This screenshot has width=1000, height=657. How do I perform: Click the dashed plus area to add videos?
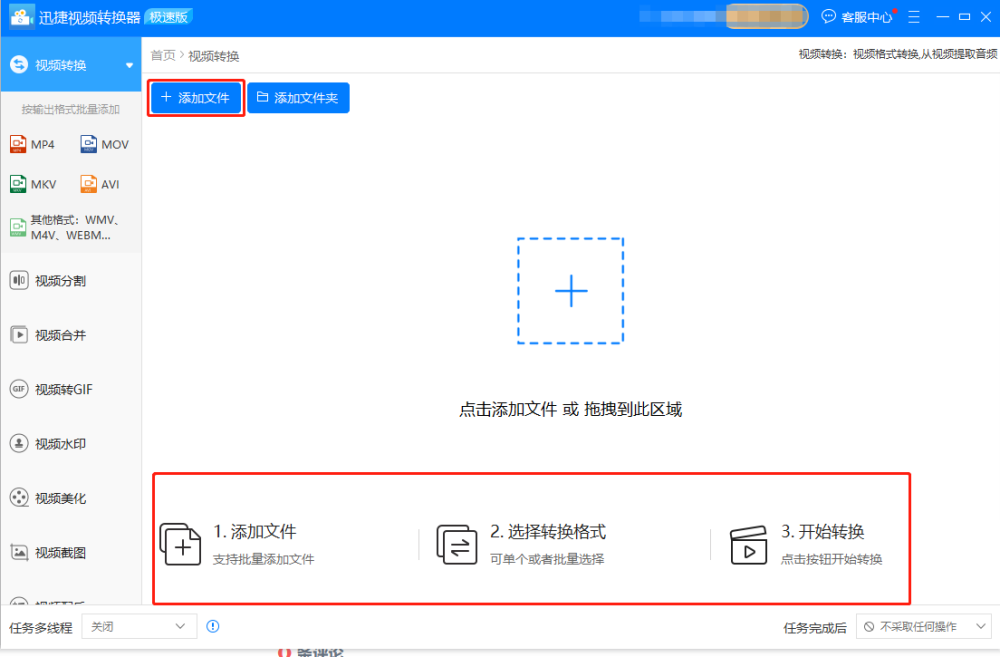coord(571,291)
